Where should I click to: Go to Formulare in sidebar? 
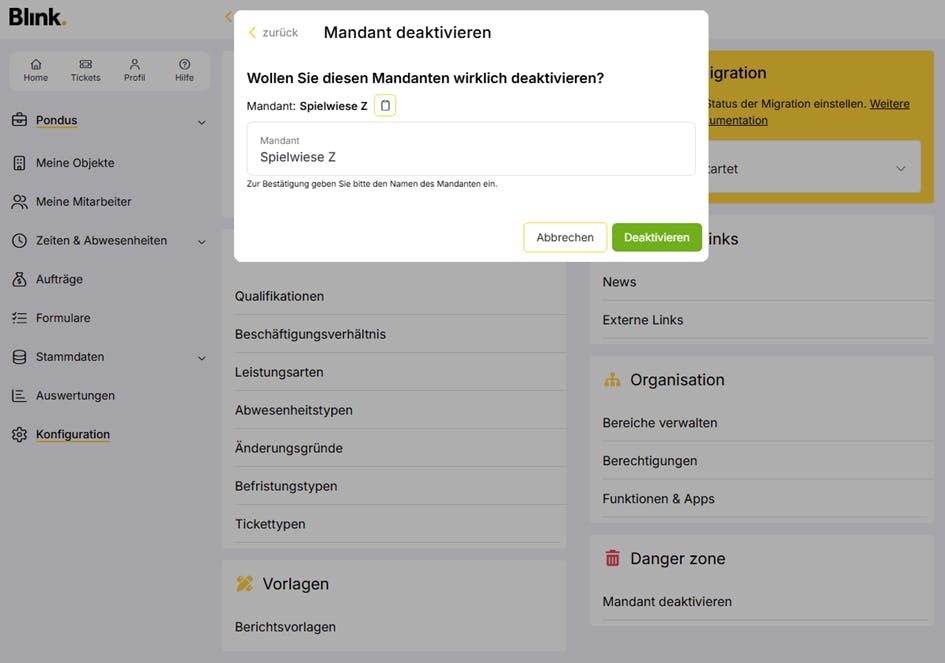[x=63, y=318]
